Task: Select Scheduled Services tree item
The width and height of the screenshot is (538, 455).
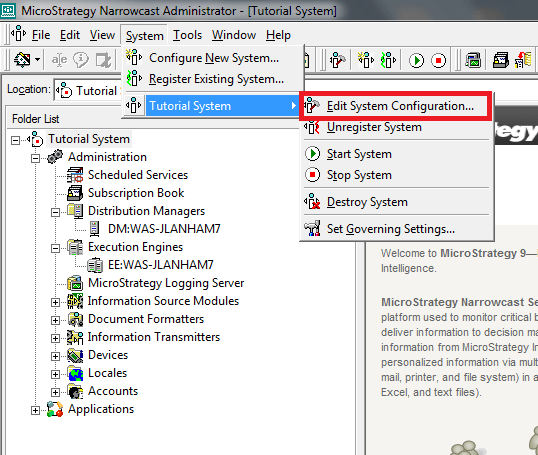Action: pos(138,175)
